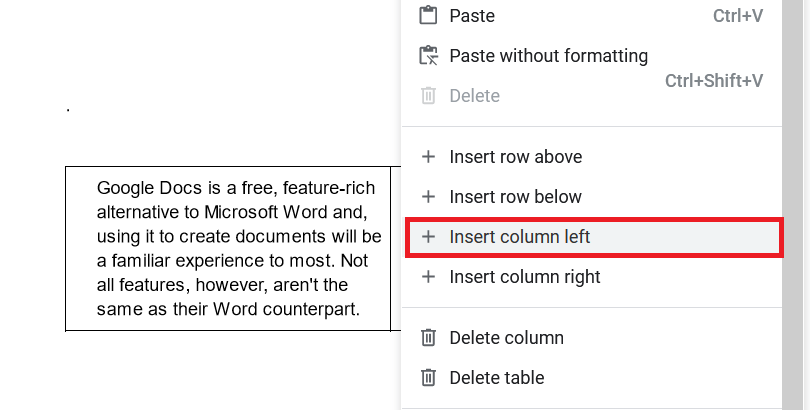Select Insert row below in the menu
The width and height of the screenshot is (810, 410).
515,197
